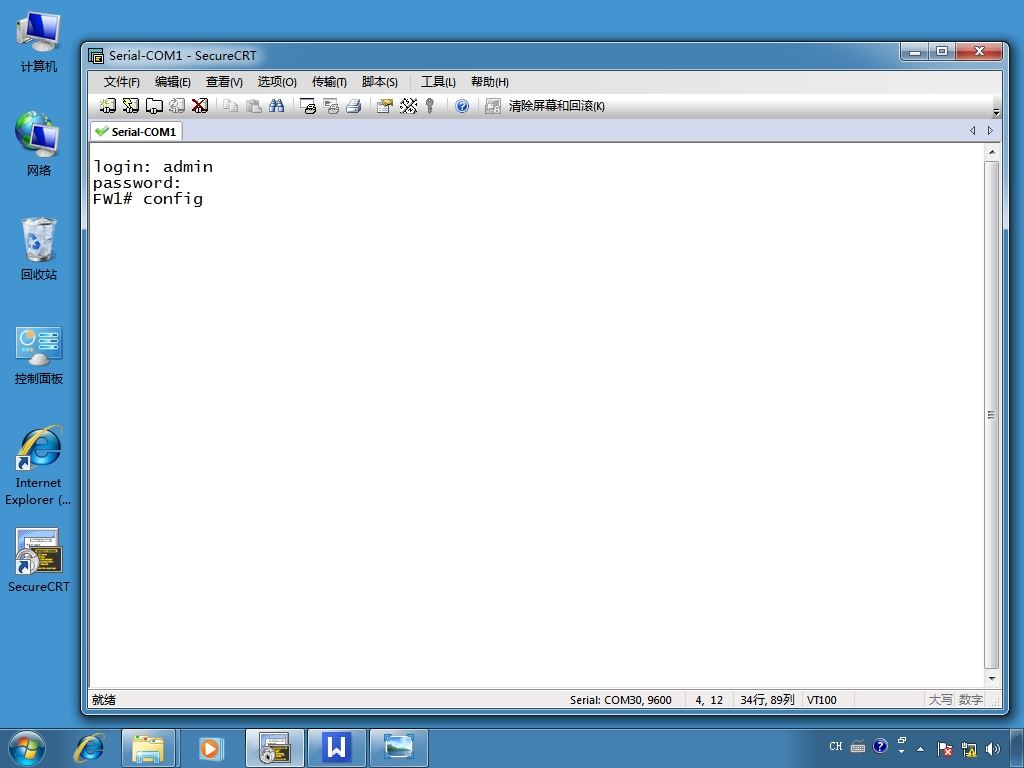Viewport: 1024px width, 768px height.
Task: Open Internet Explorer desktop shortcut
Action: click(39, 466)
